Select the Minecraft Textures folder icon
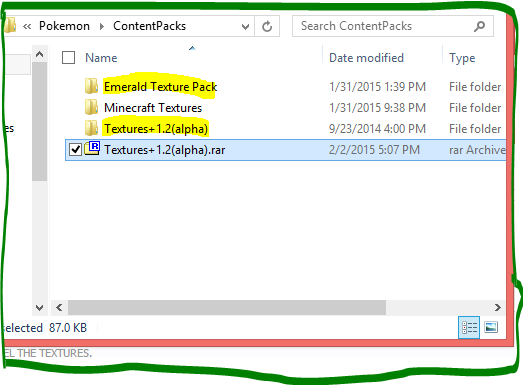The image size is (523, 385). pos(91,107)
